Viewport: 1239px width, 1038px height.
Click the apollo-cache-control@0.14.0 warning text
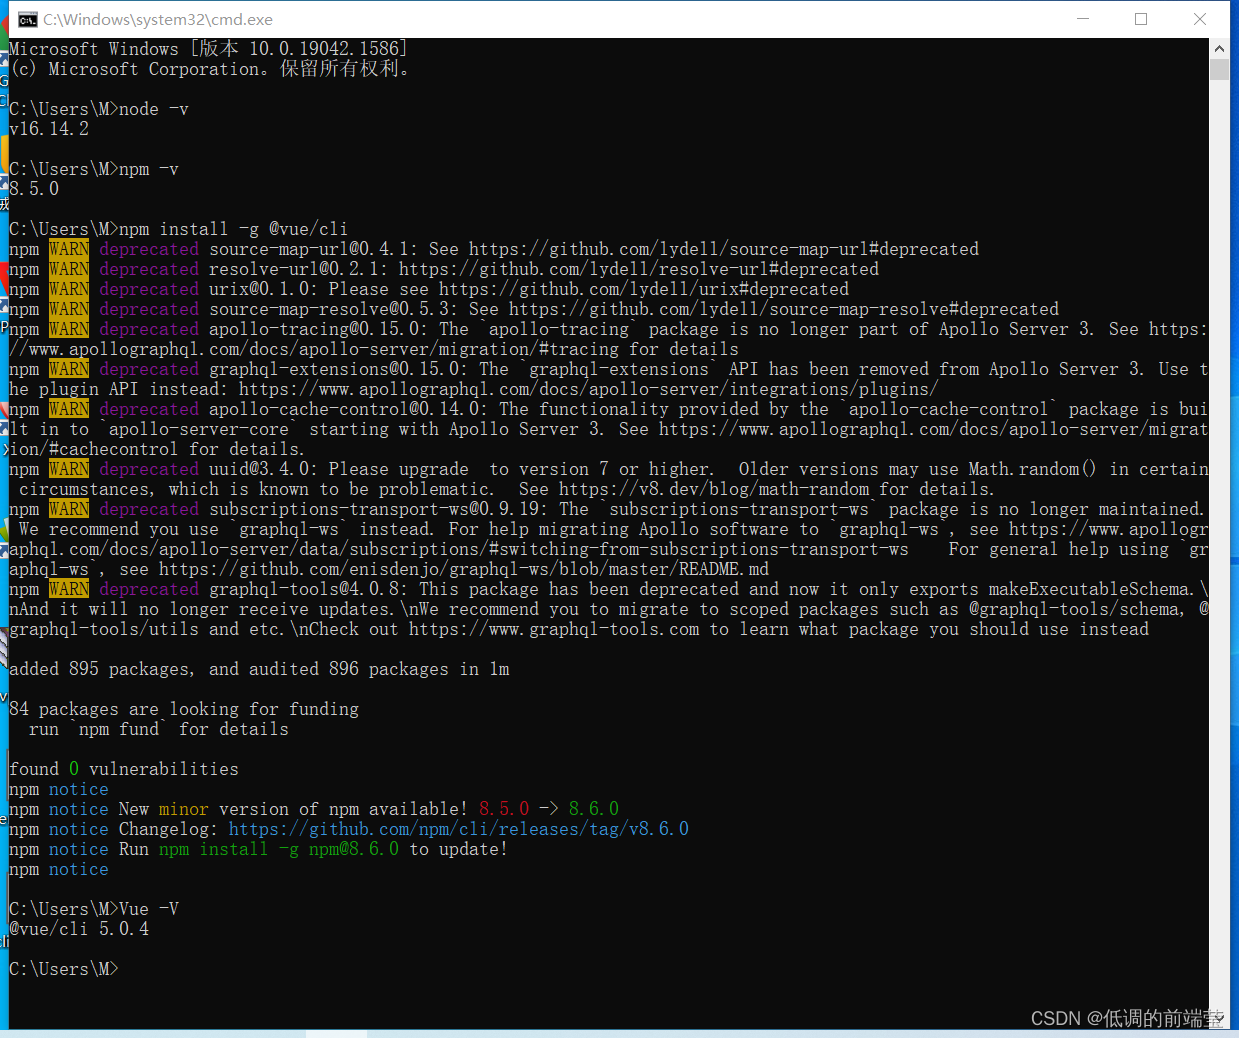coord(608,429)
